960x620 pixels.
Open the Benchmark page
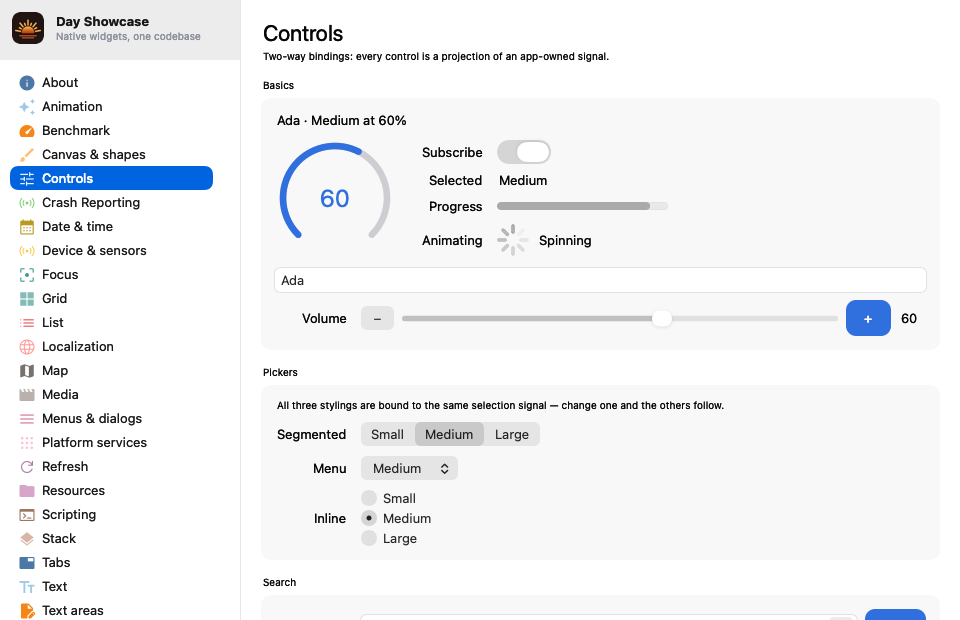[111, 130]
